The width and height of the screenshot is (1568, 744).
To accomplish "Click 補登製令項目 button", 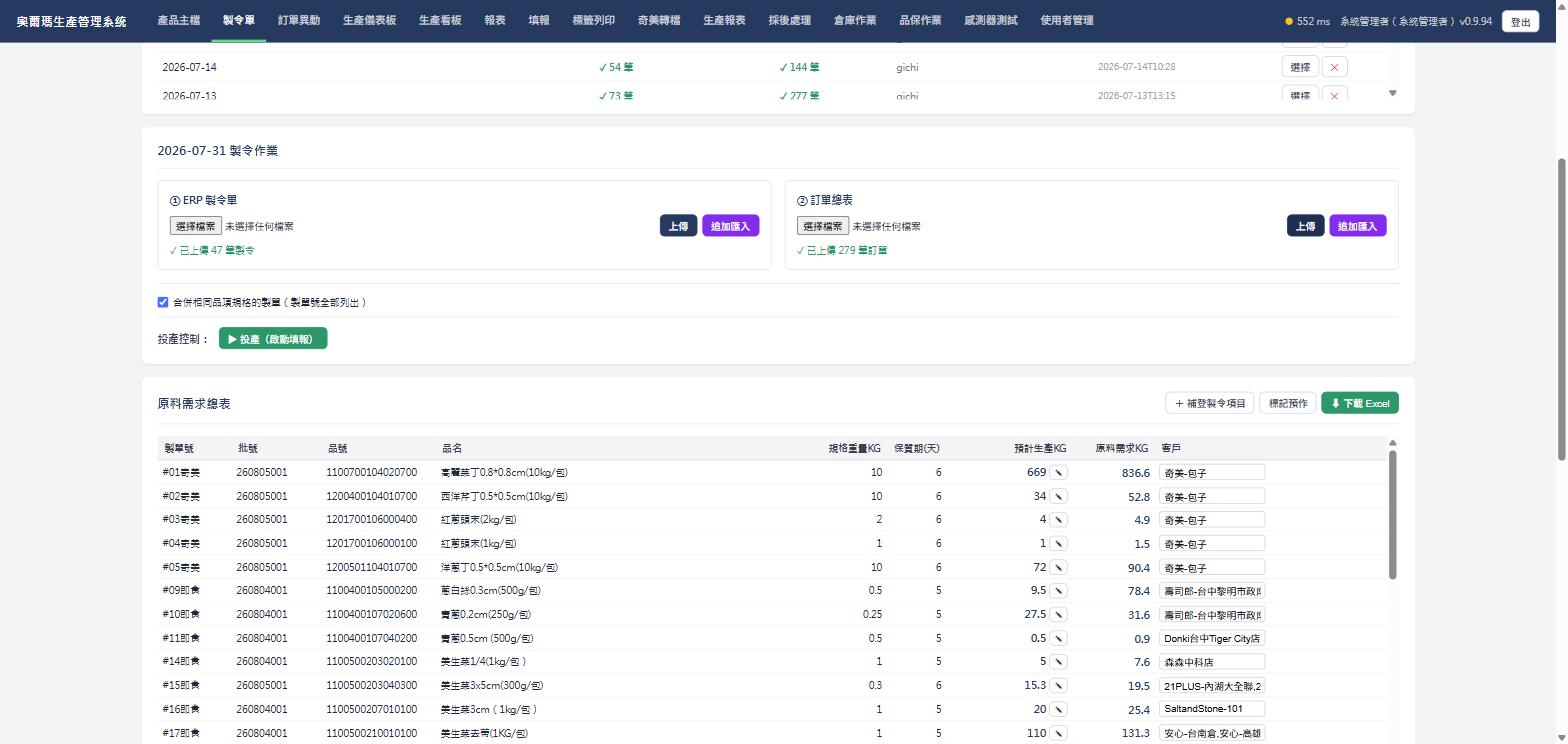I will coord(1210,403).
